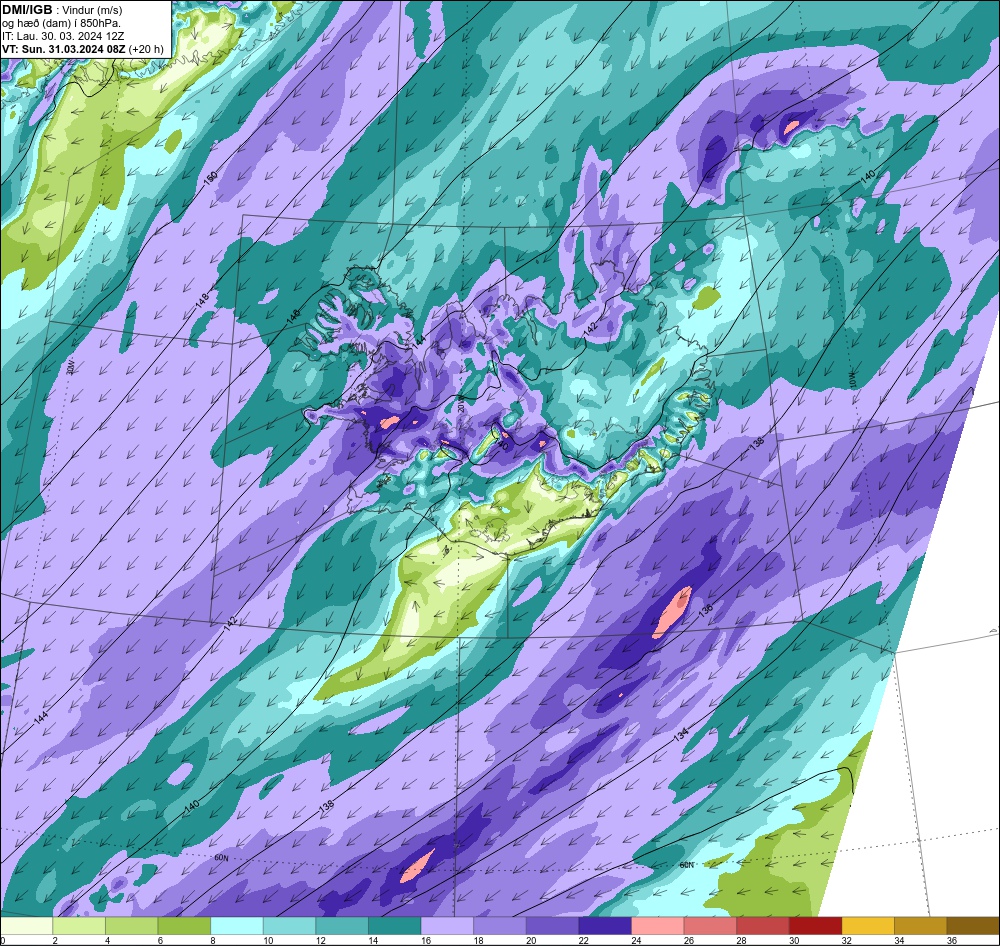This screenshot has height=946, width=1000.
Task: Select the ochre 34–36 m/s legend swatch
Action: tap(921, 926)
